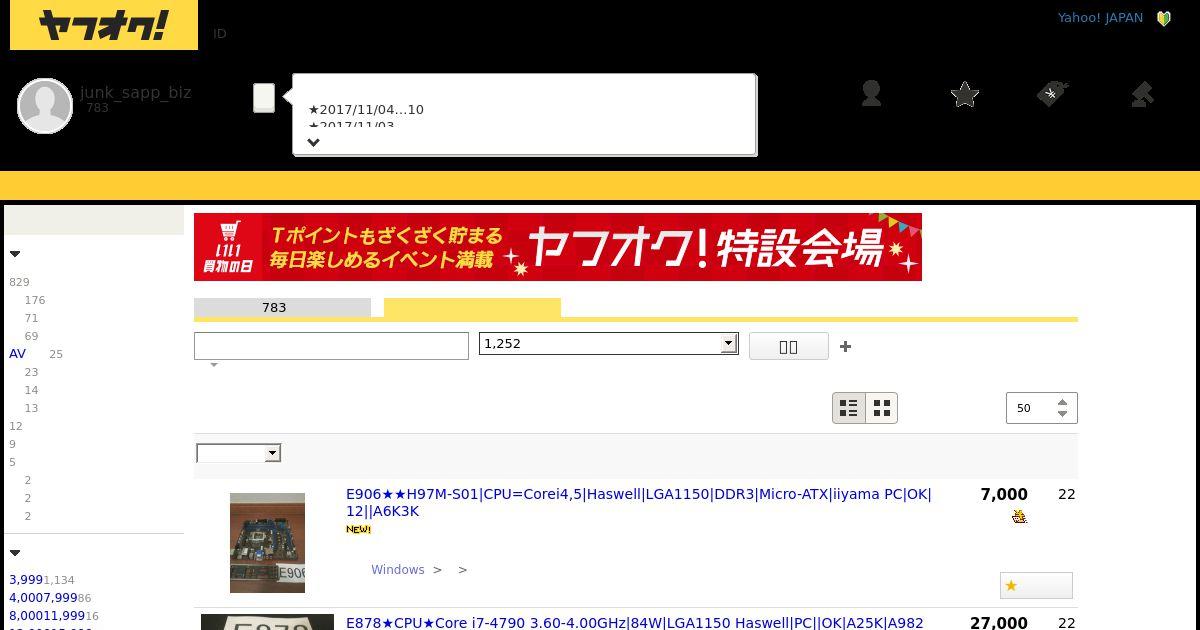Open the price tag icon in header
This screenshot has height=630, width=1200.
[x=1052, y=94]
